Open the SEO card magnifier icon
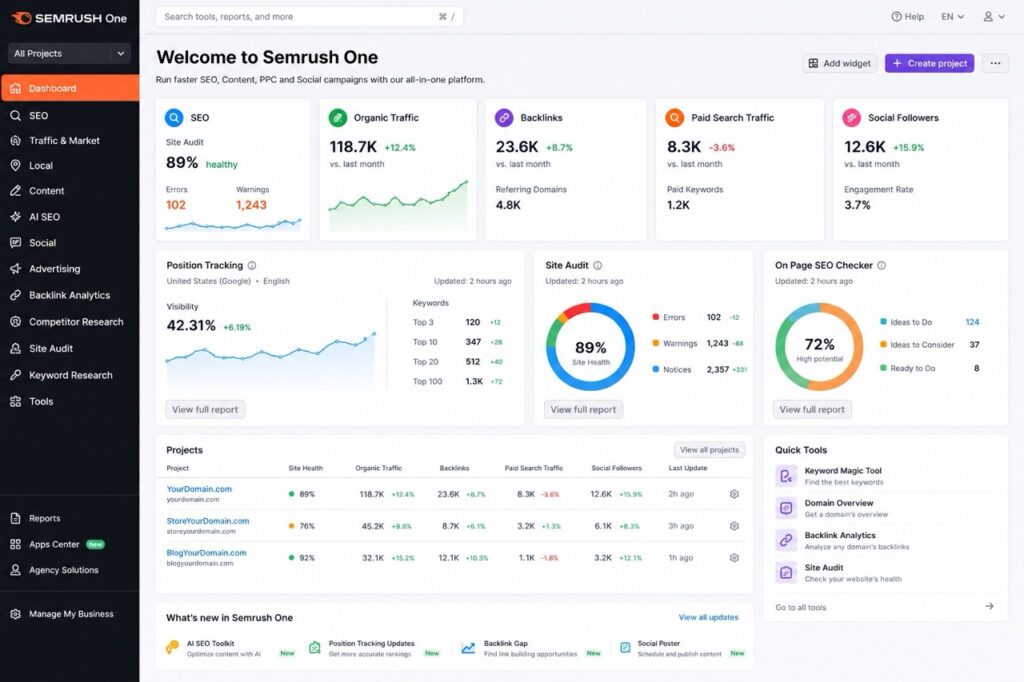This screenshot has height=682, width=1024. coord(174,118)
